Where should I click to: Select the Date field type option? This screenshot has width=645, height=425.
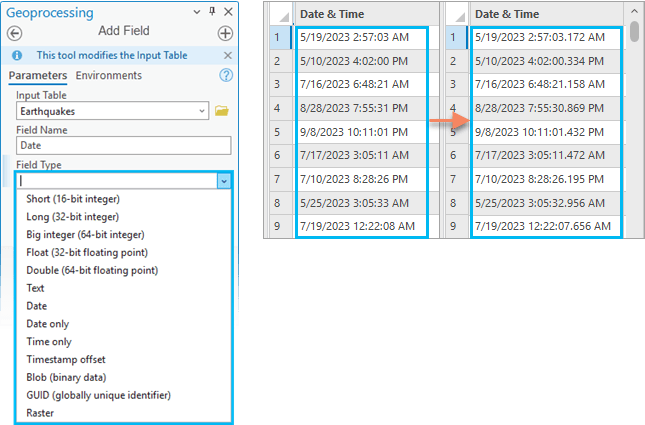click(x=37, y=306)
